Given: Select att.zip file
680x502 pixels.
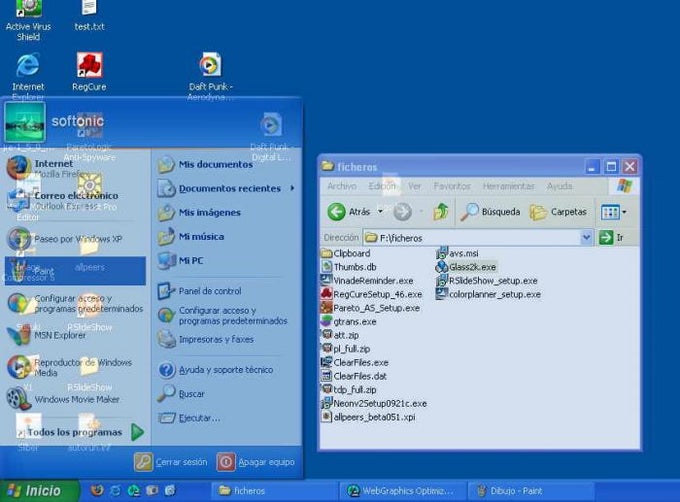Looking at the screenshot, I should tap(340, 335).
